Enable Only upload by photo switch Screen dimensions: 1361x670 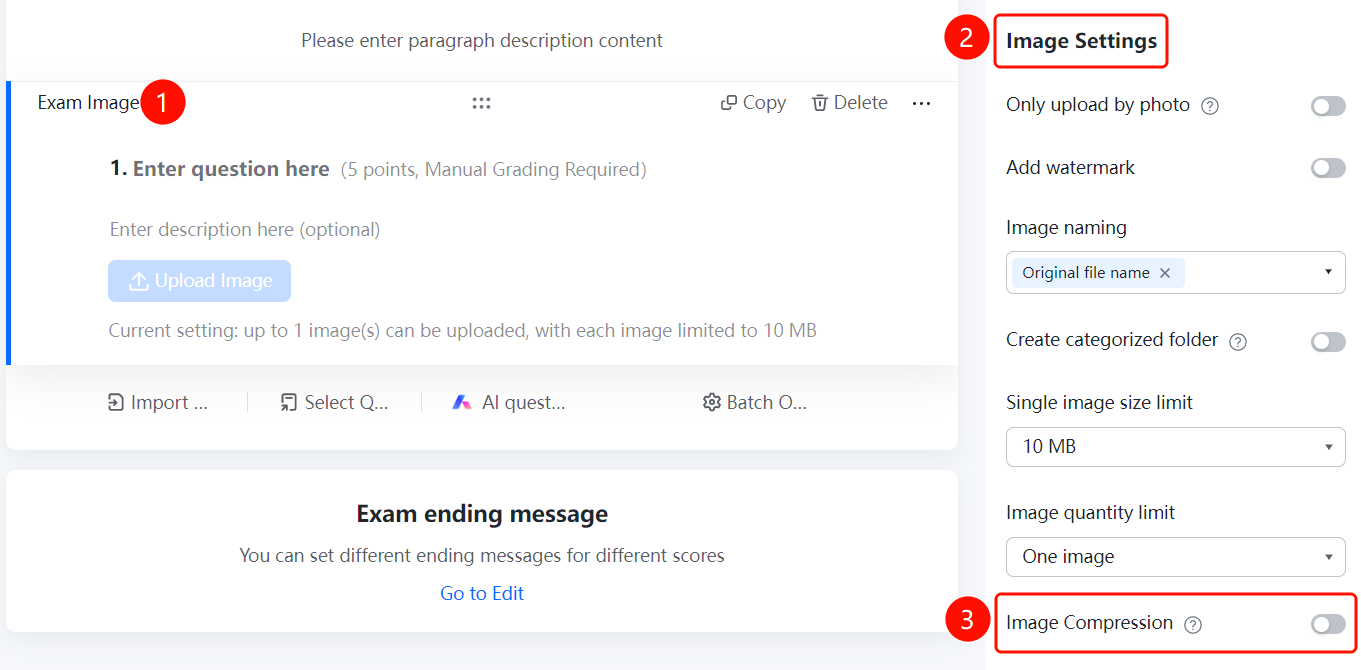coord(1328,106)
